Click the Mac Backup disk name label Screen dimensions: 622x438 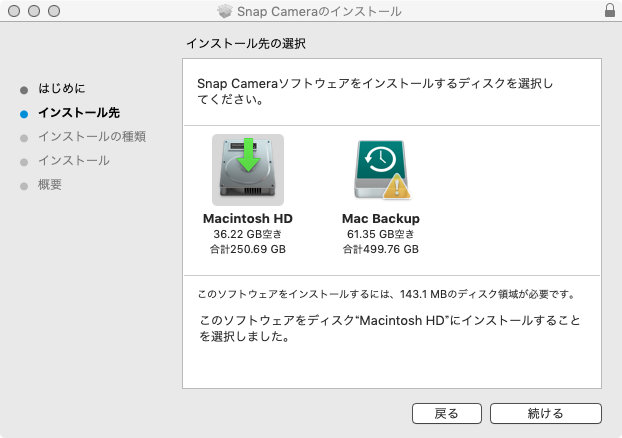(381, 219)
